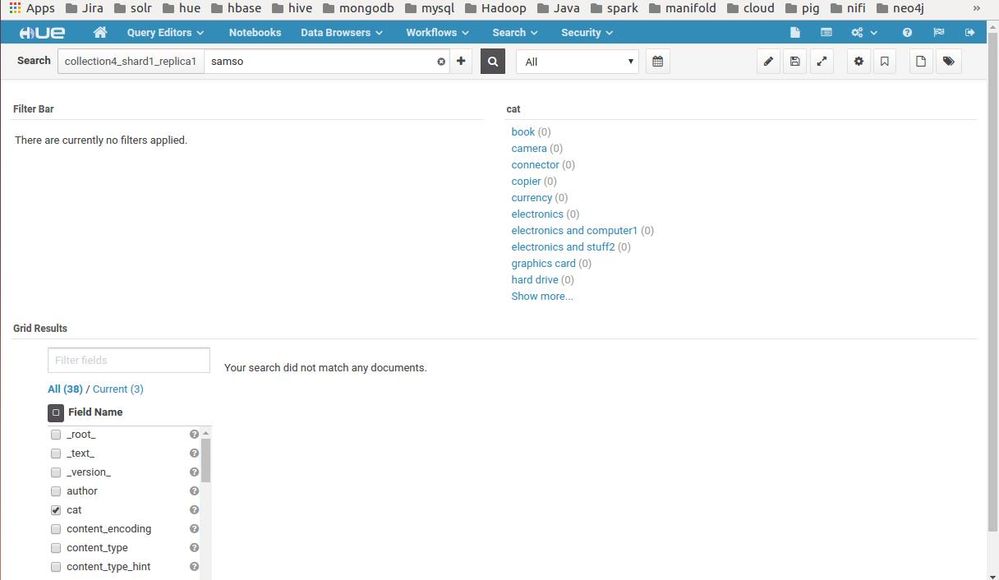Open the file browser card icon
The width and height of the screenshot is (999, 580).
(x=826, y=33)
